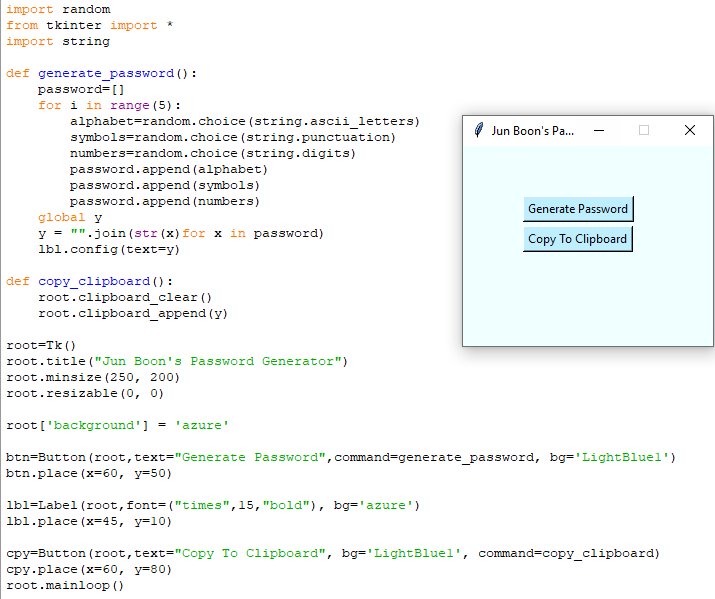Screen dimensions: 715x599
Task: Click the Generate Password button
Action: click(578, 209)
